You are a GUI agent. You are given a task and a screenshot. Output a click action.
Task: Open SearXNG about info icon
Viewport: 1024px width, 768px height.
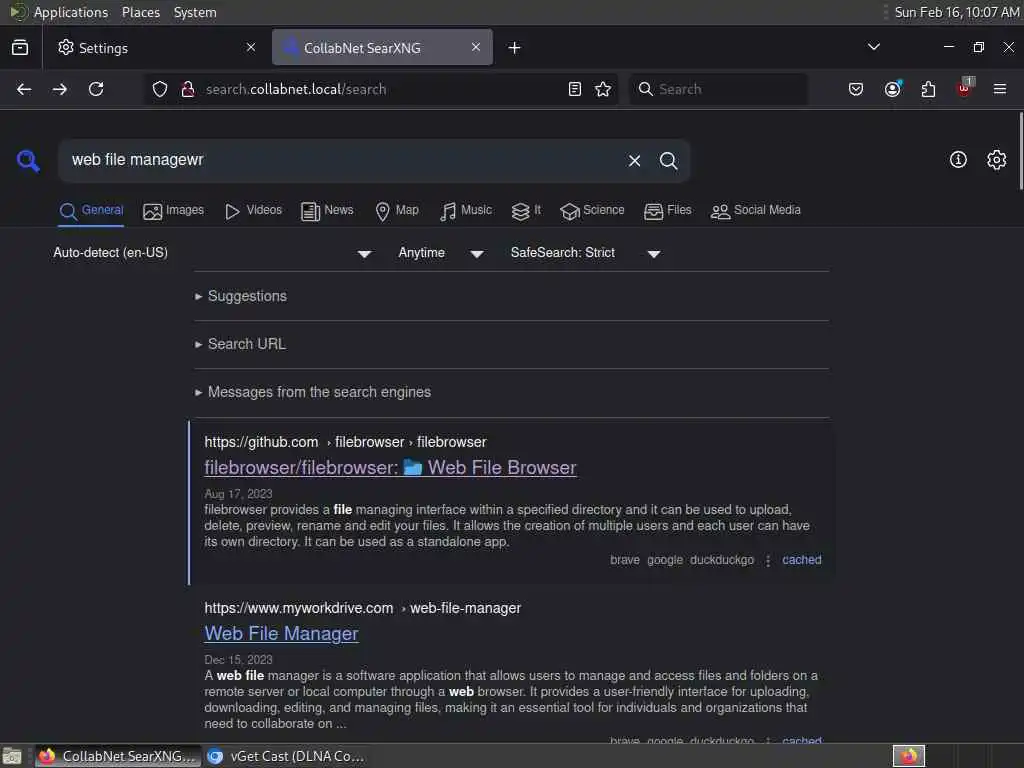click(958, 160)
